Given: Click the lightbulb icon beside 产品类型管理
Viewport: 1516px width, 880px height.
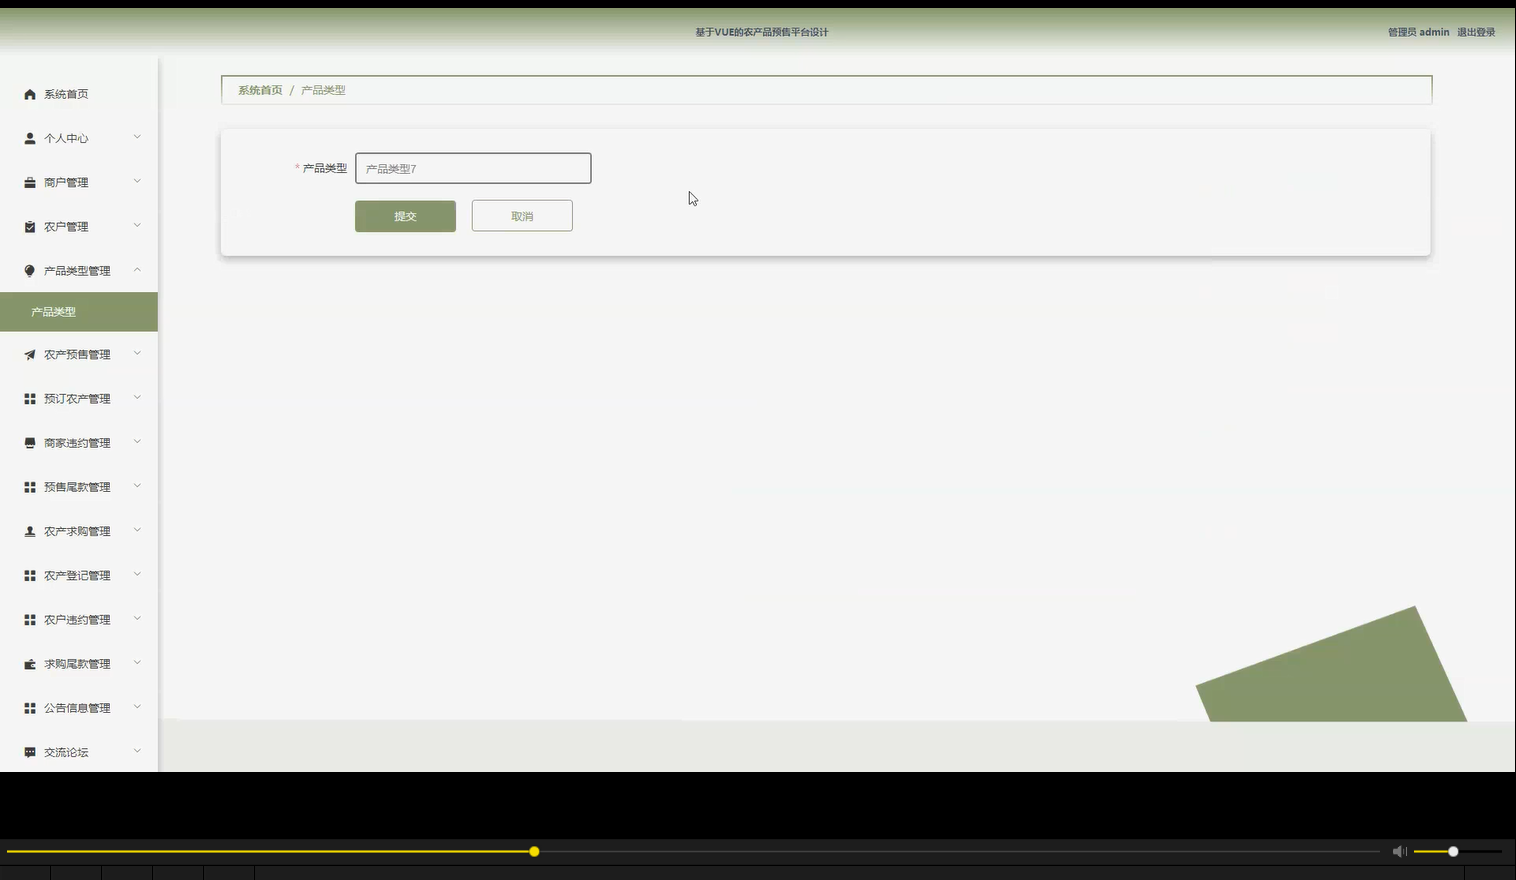Looking at the screenshot, I should tap(30, 271).
